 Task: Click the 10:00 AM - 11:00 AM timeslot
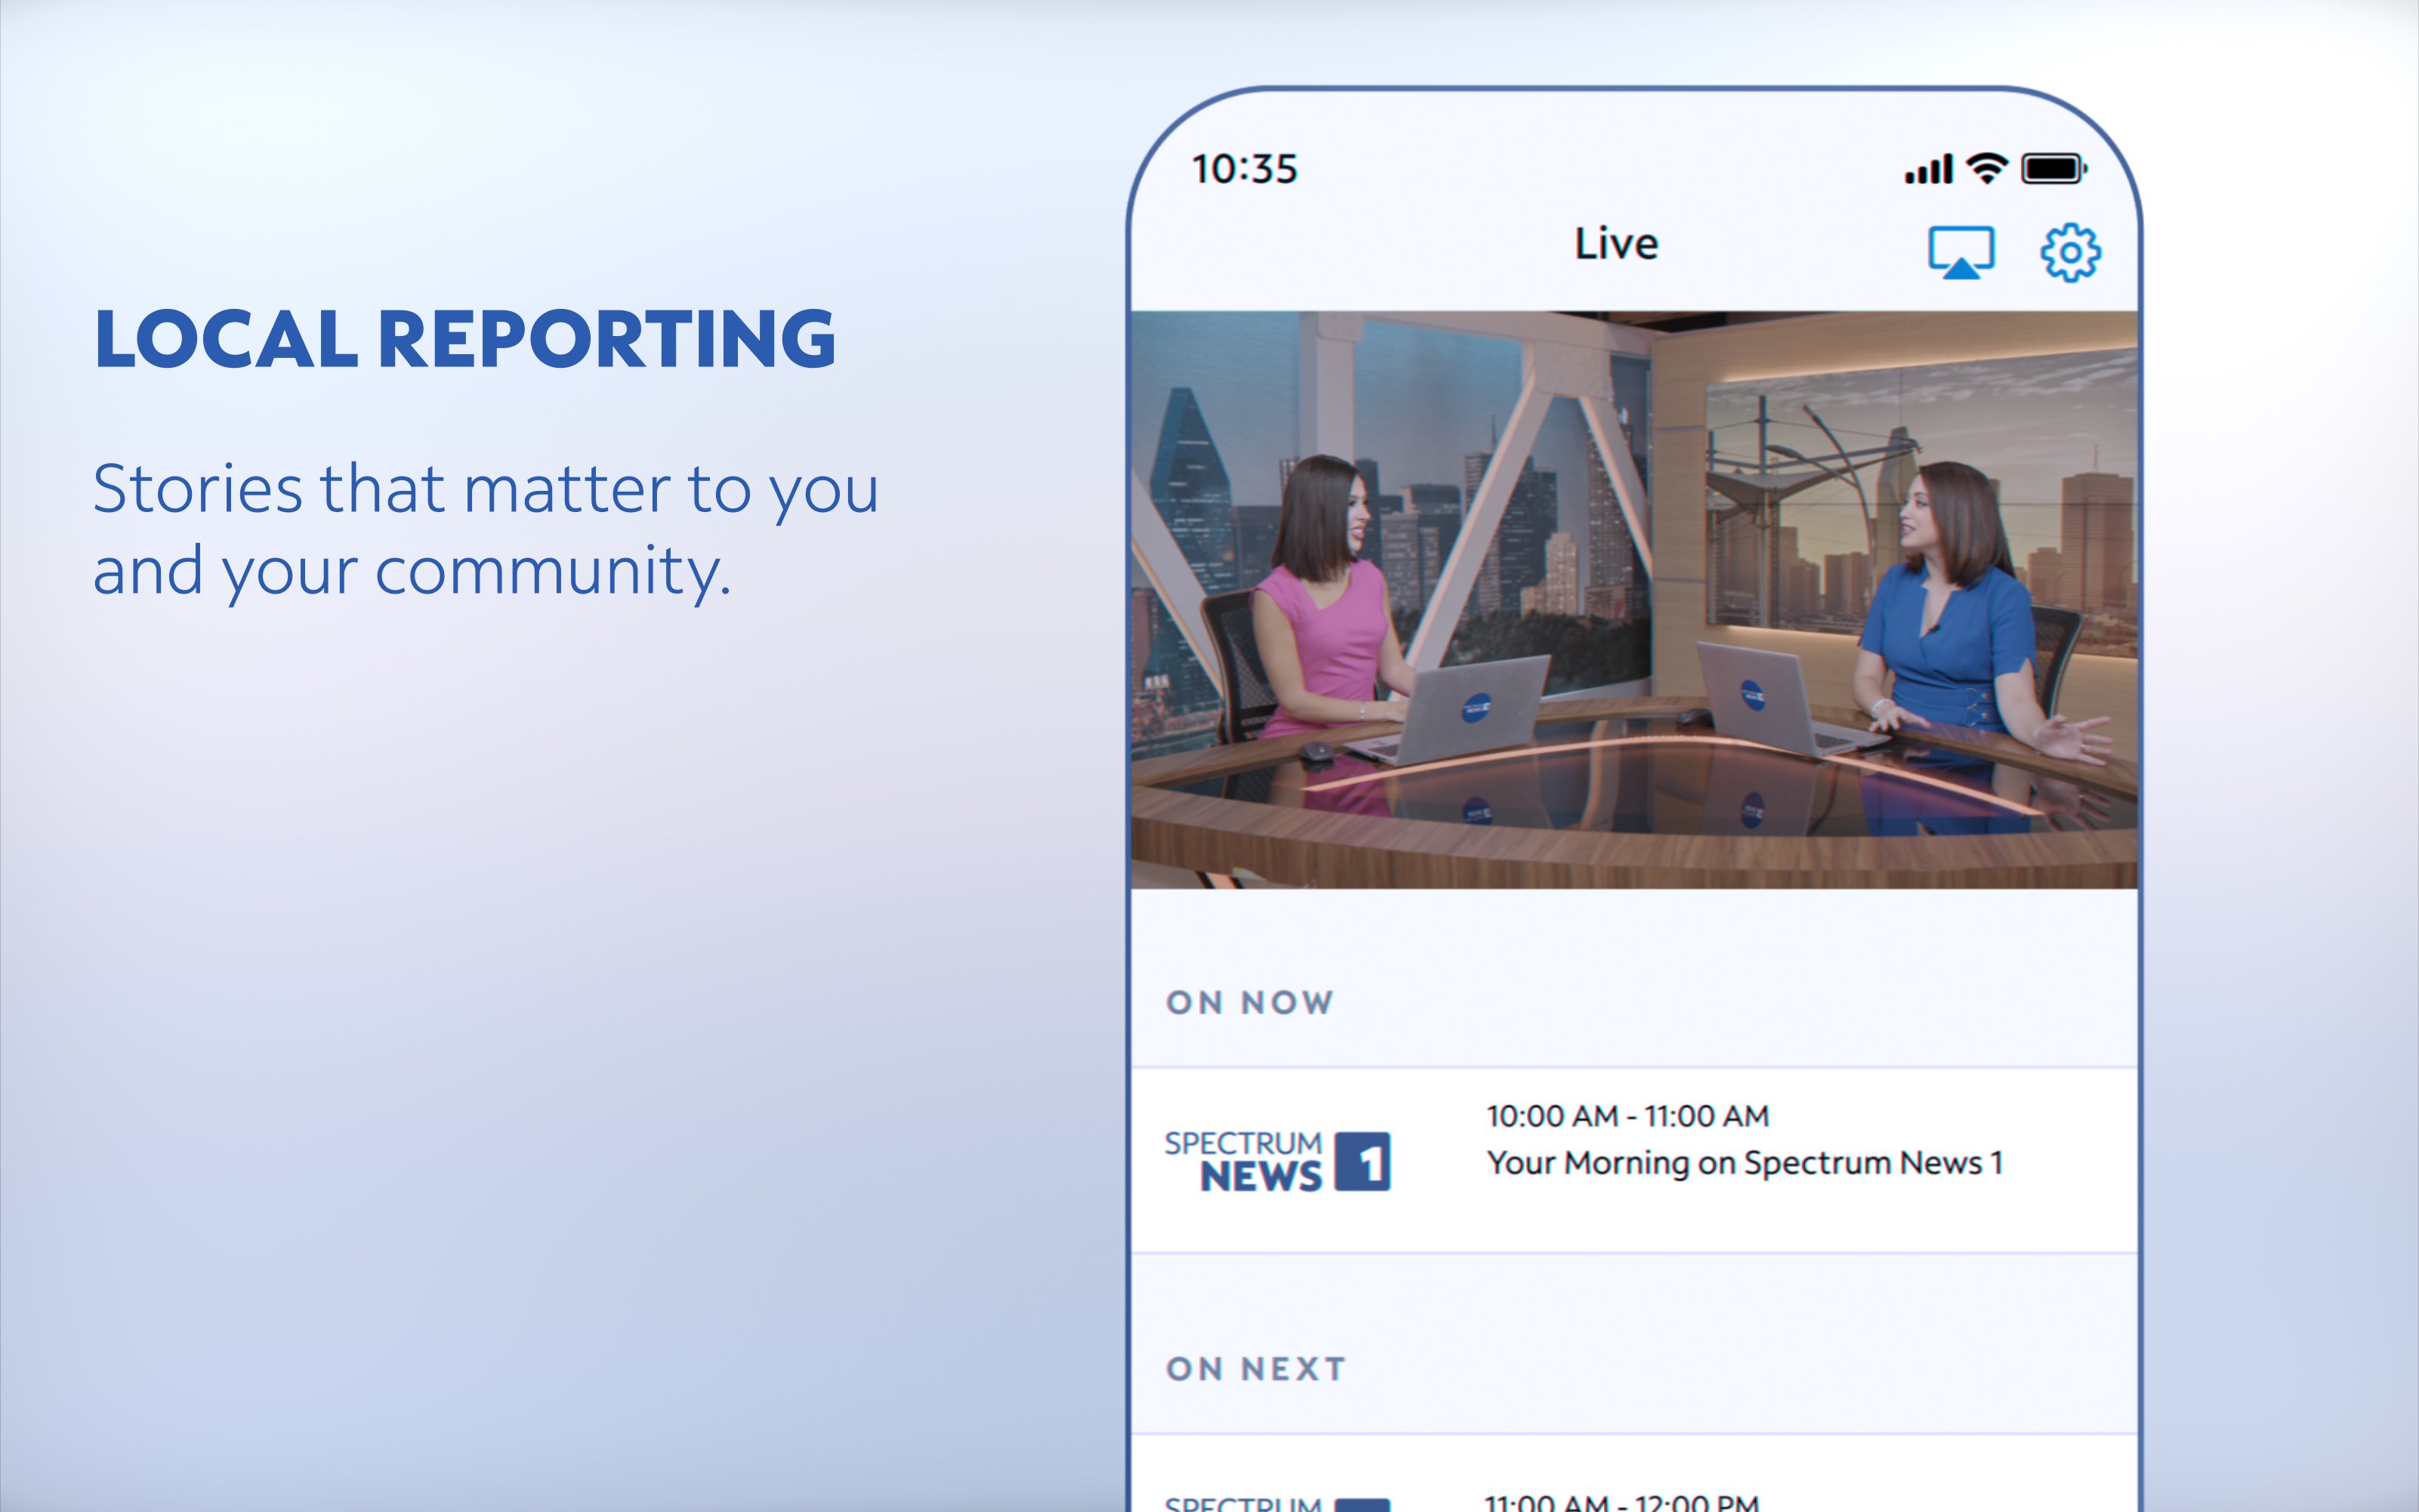point(1627,1116)
